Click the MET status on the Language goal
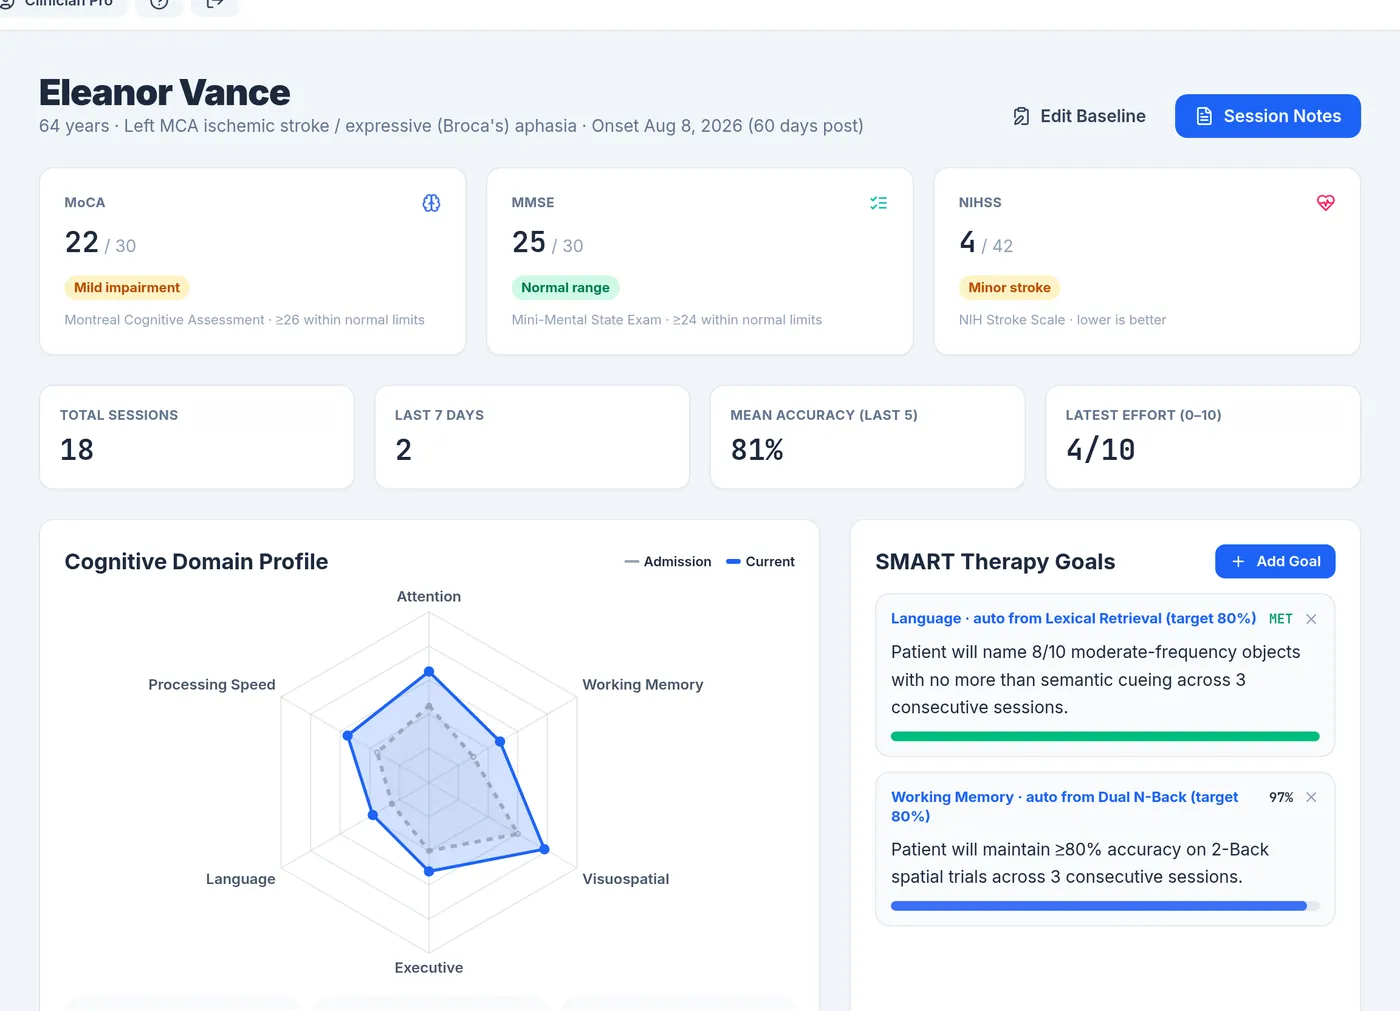 (1281, 619)
